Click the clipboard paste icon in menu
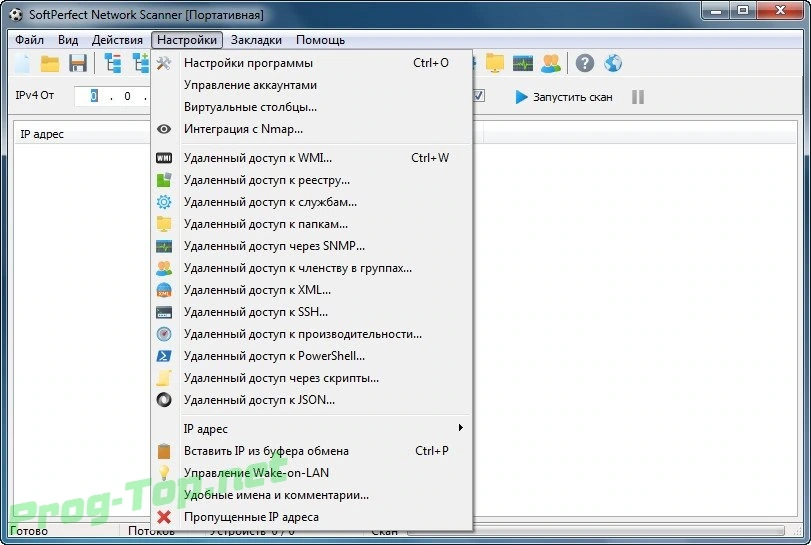811x545 pixels. [164, 451]
